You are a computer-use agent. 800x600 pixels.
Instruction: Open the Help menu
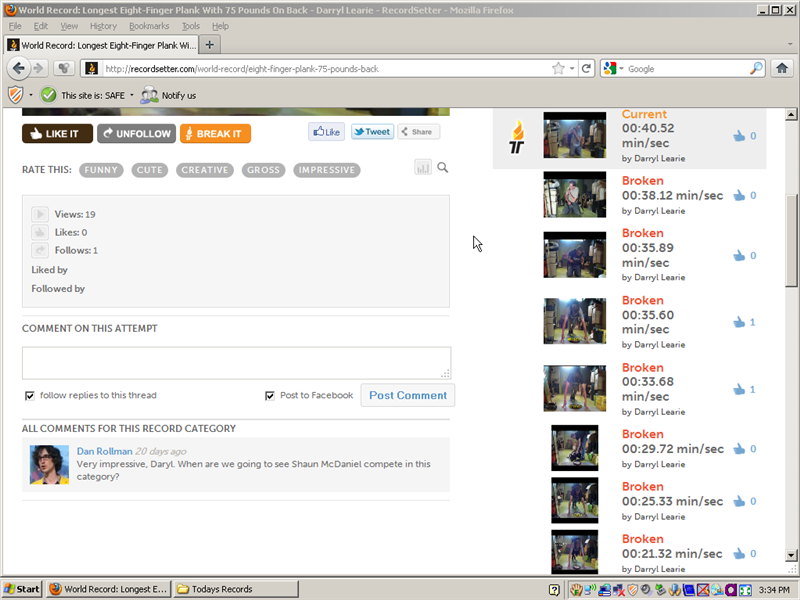point(220,26)
